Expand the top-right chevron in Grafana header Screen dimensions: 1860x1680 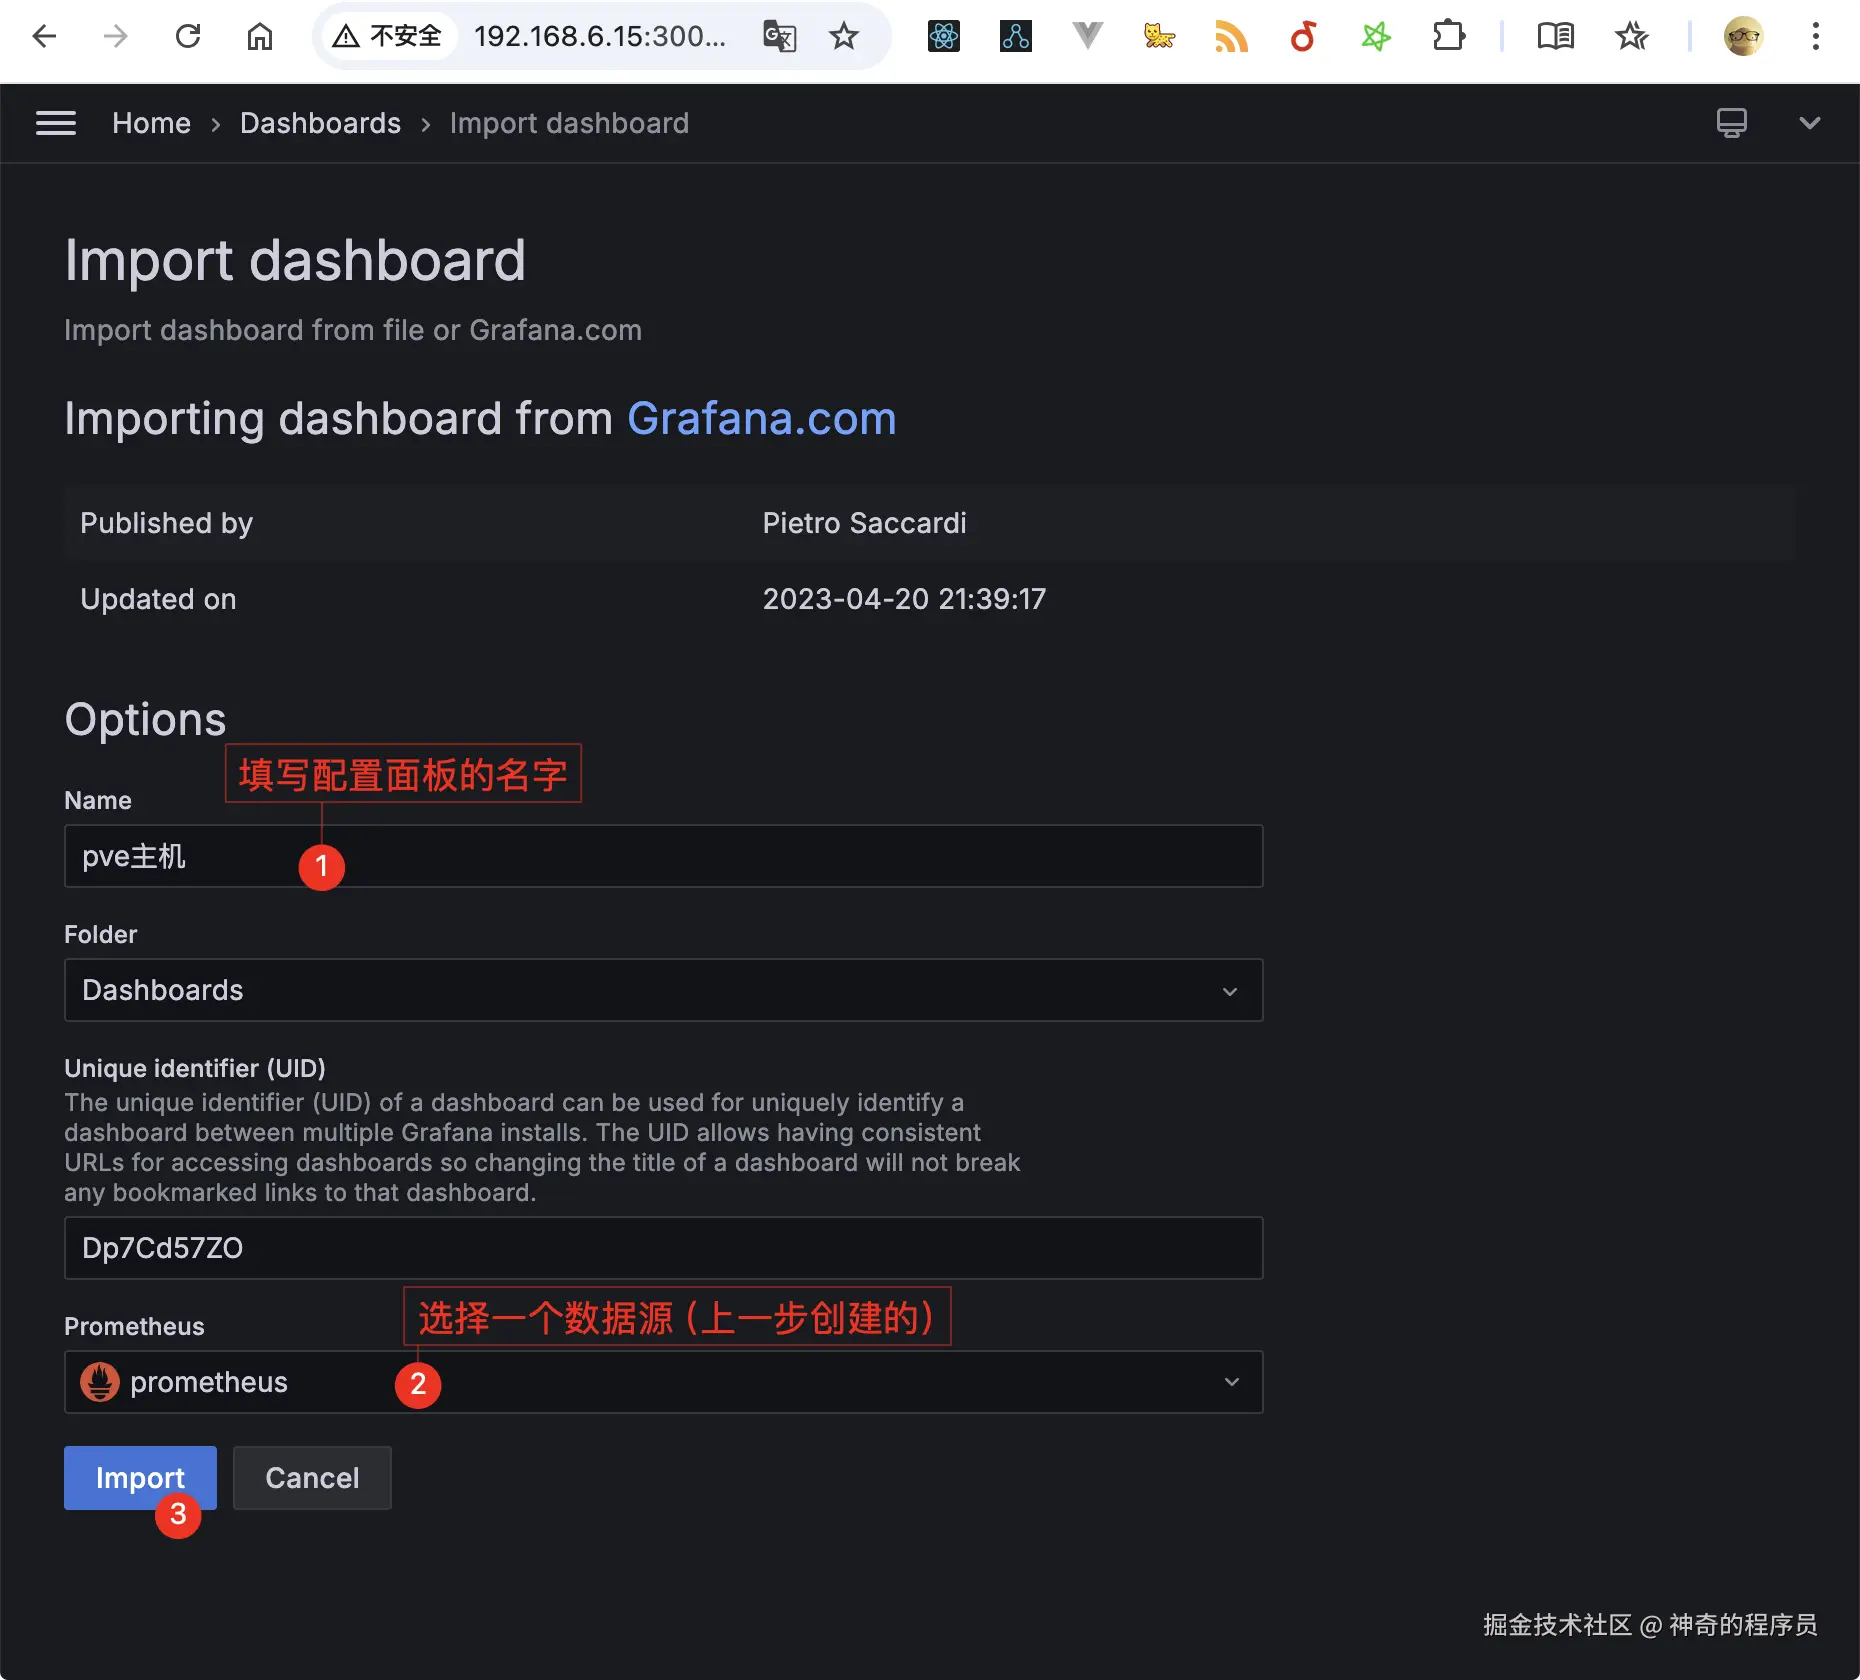tap(1809, 123)
